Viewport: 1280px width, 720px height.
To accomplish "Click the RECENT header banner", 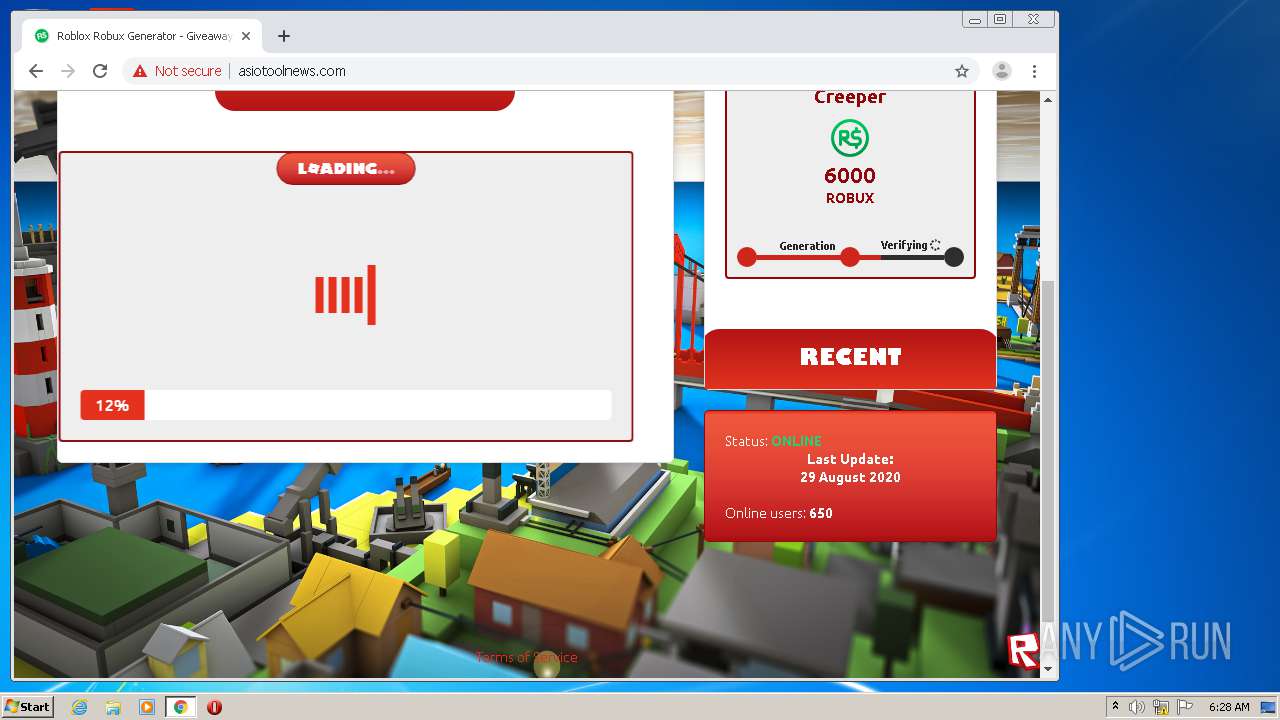I will point(851,358).
